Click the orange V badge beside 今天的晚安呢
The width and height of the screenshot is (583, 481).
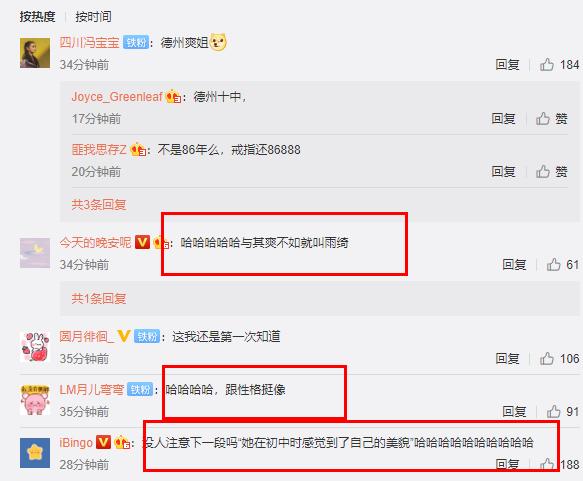pyautogui.click(x=142, y=242)
